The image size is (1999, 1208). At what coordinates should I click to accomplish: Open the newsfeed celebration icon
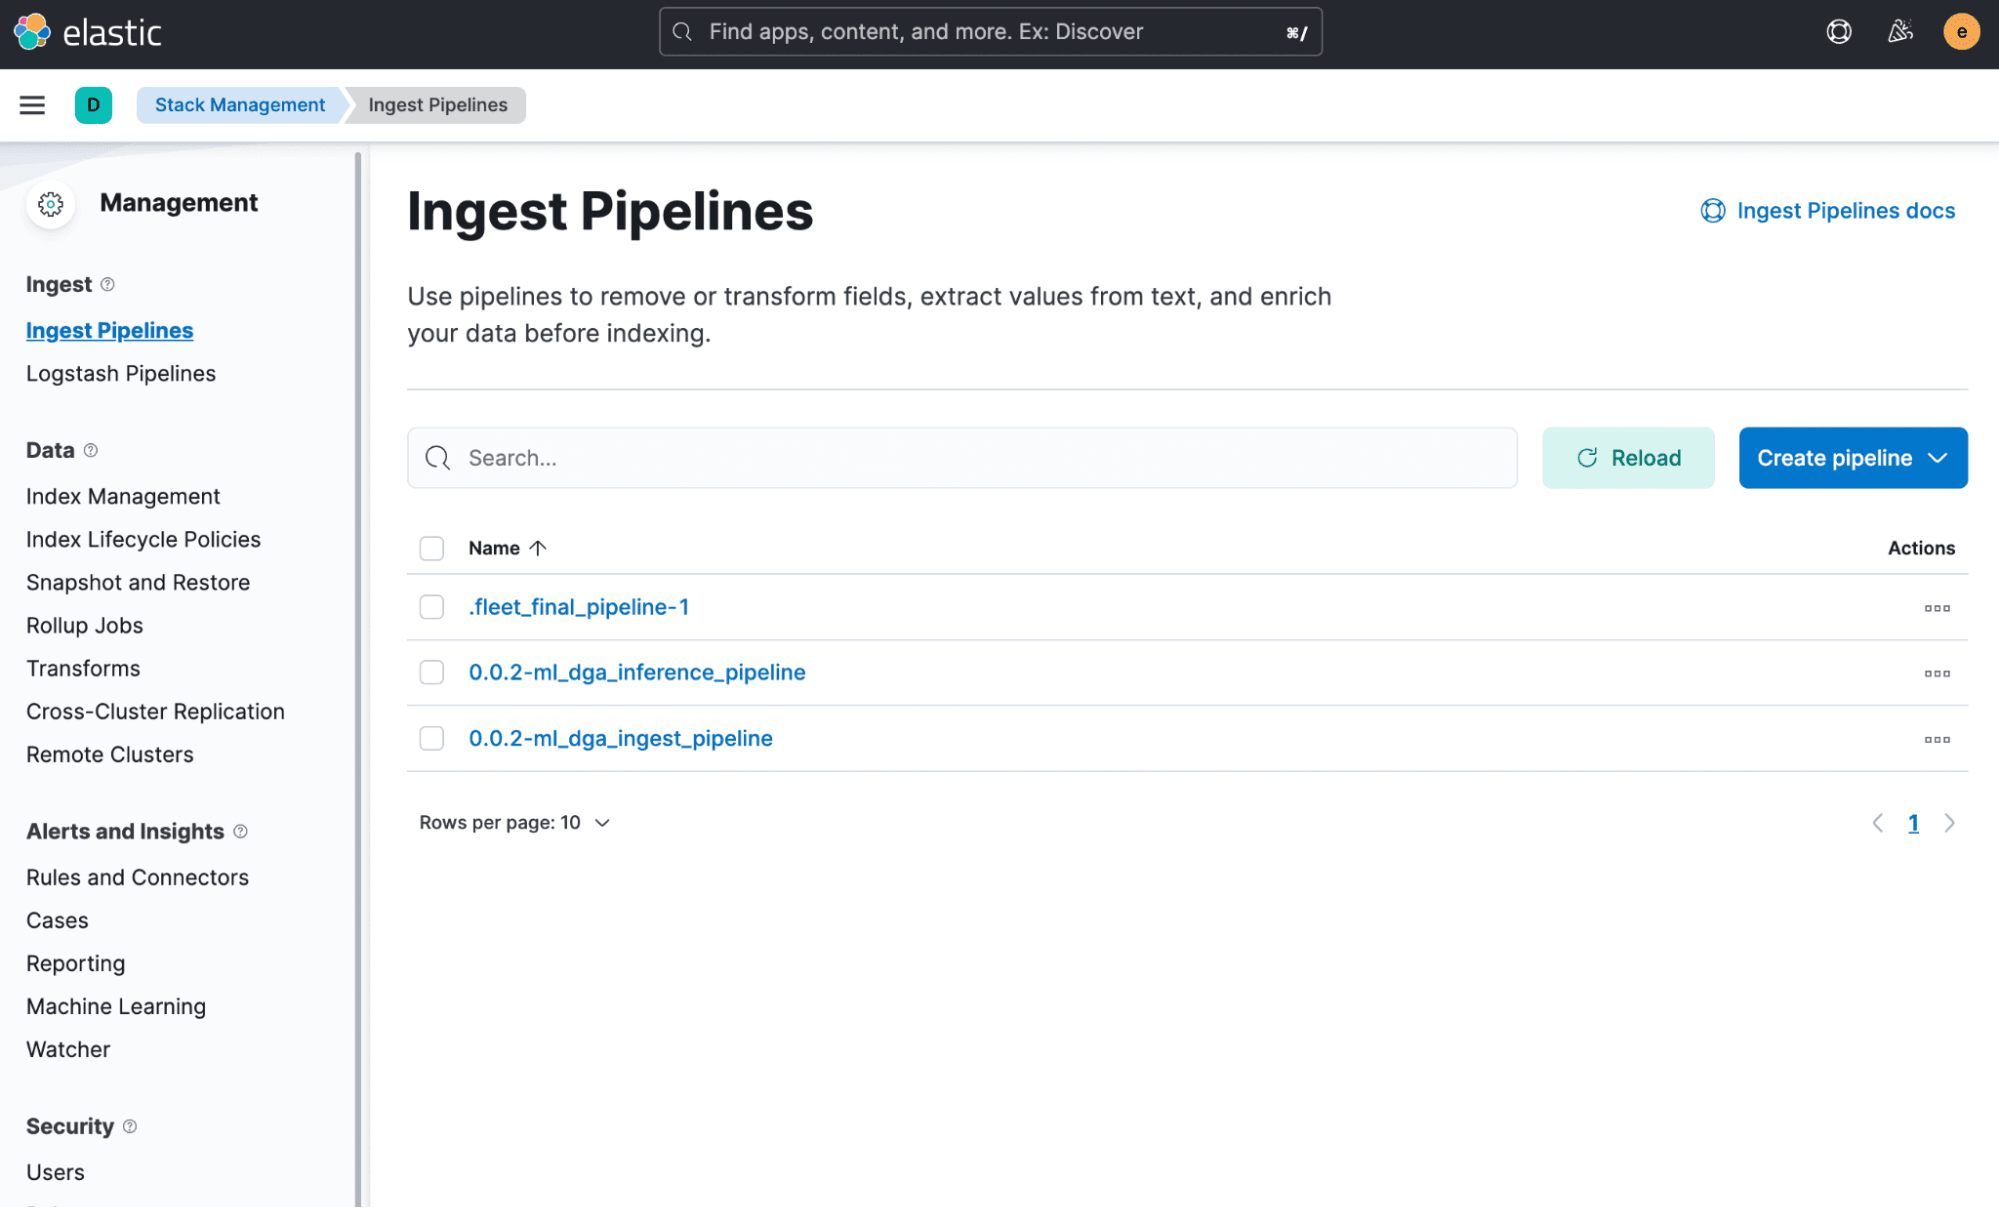tap(1900, 32)
